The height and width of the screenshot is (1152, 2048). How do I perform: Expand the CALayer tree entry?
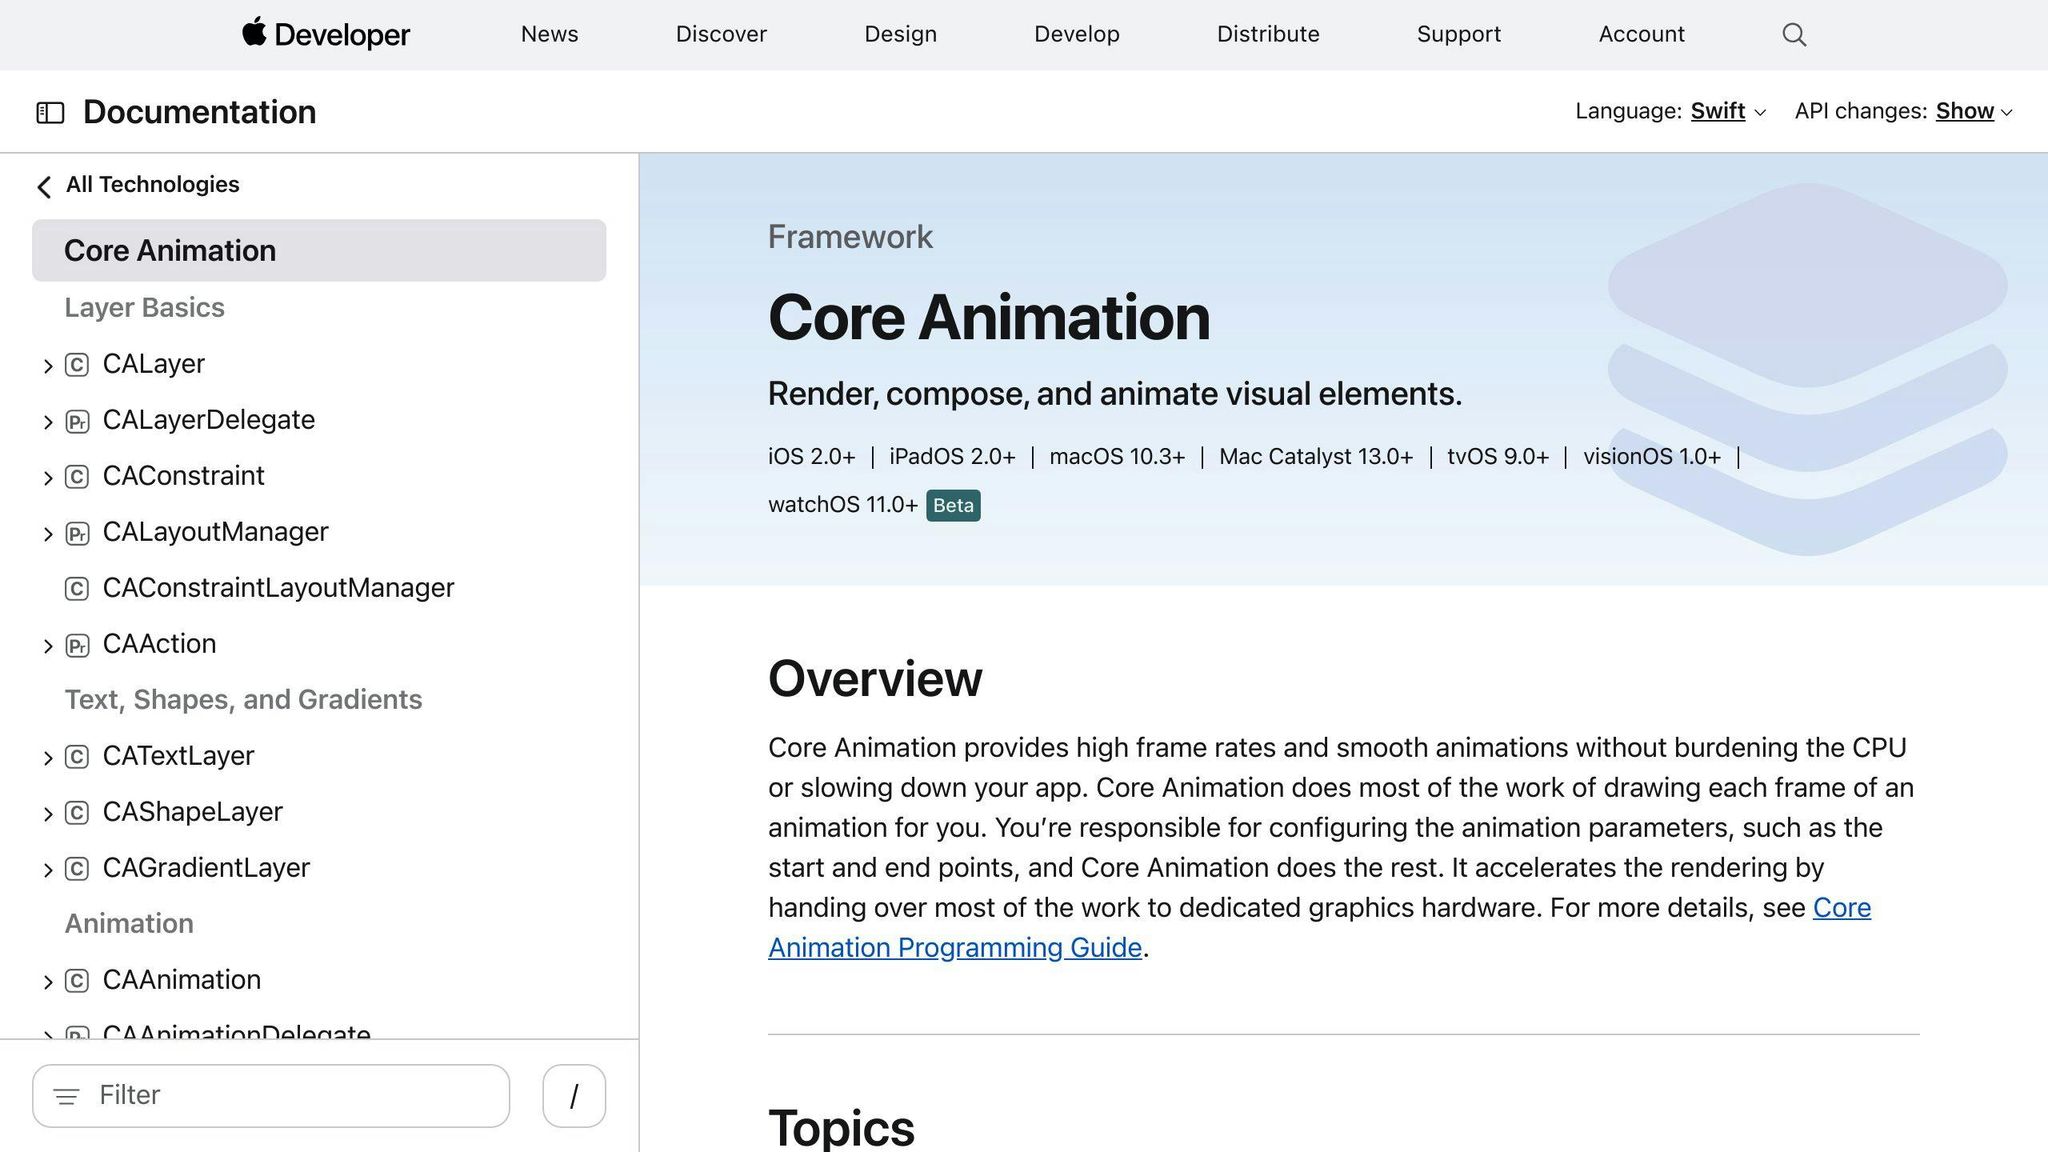coord(48,365)
